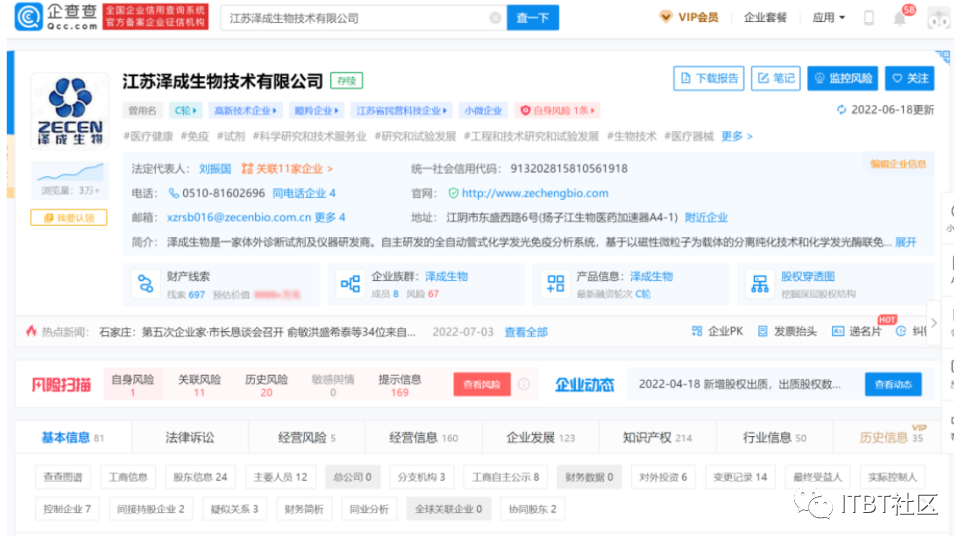The image size is (970, 547).
Task: Expand company description with 展开
Action: 905,242
